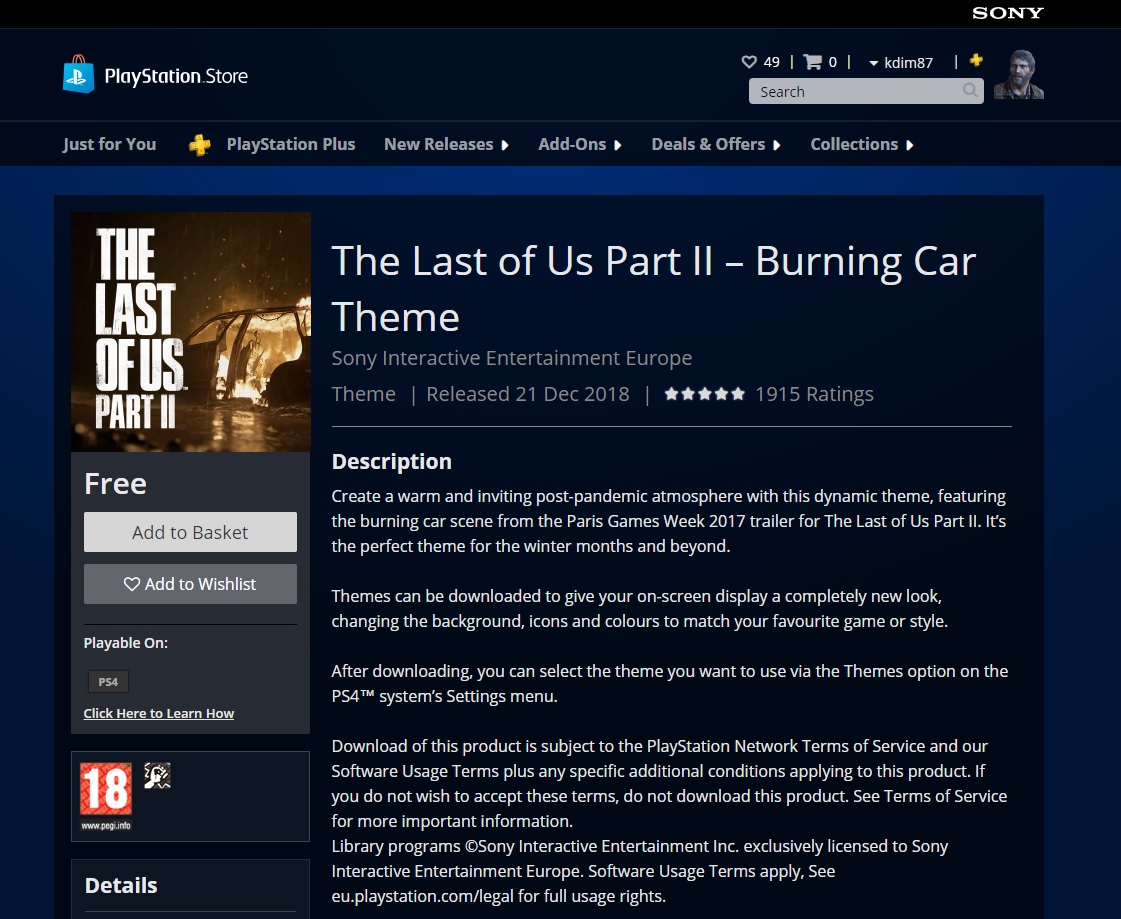Follow the Click Here to Learn How link
Viewport: 1121px width, 919px height.
coord(159,714)
